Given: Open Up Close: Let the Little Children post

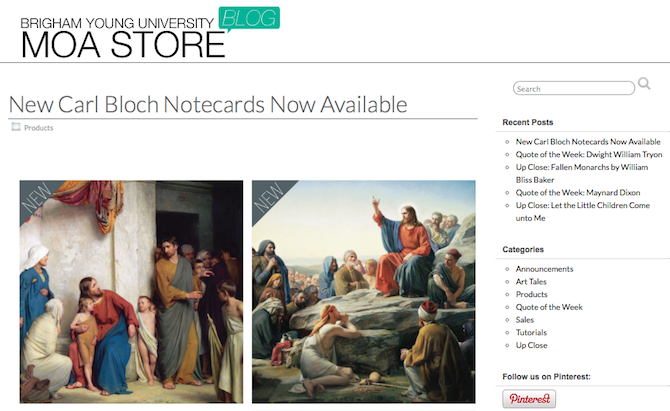Looking at the screenshot, I should click(x=582, y=211).
